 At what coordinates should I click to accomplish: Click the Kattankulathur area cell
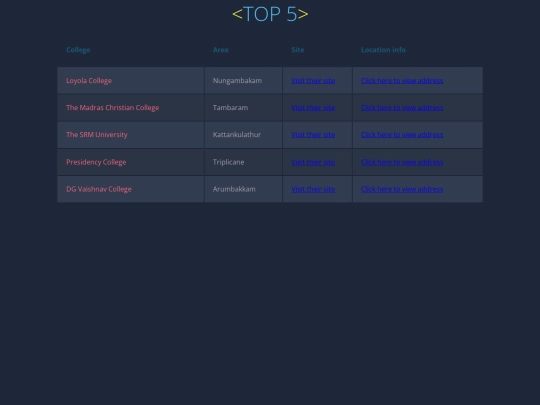click(243, 135)
